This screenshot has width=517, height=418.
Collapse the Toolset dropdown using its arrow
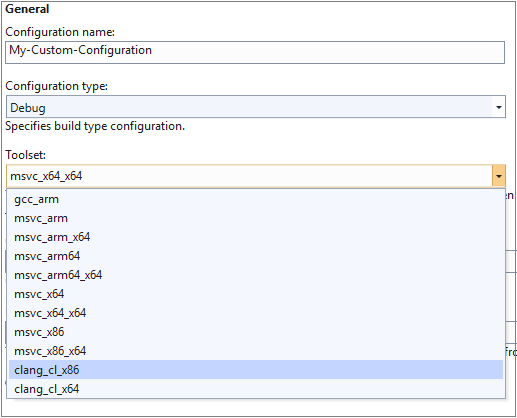499,176
